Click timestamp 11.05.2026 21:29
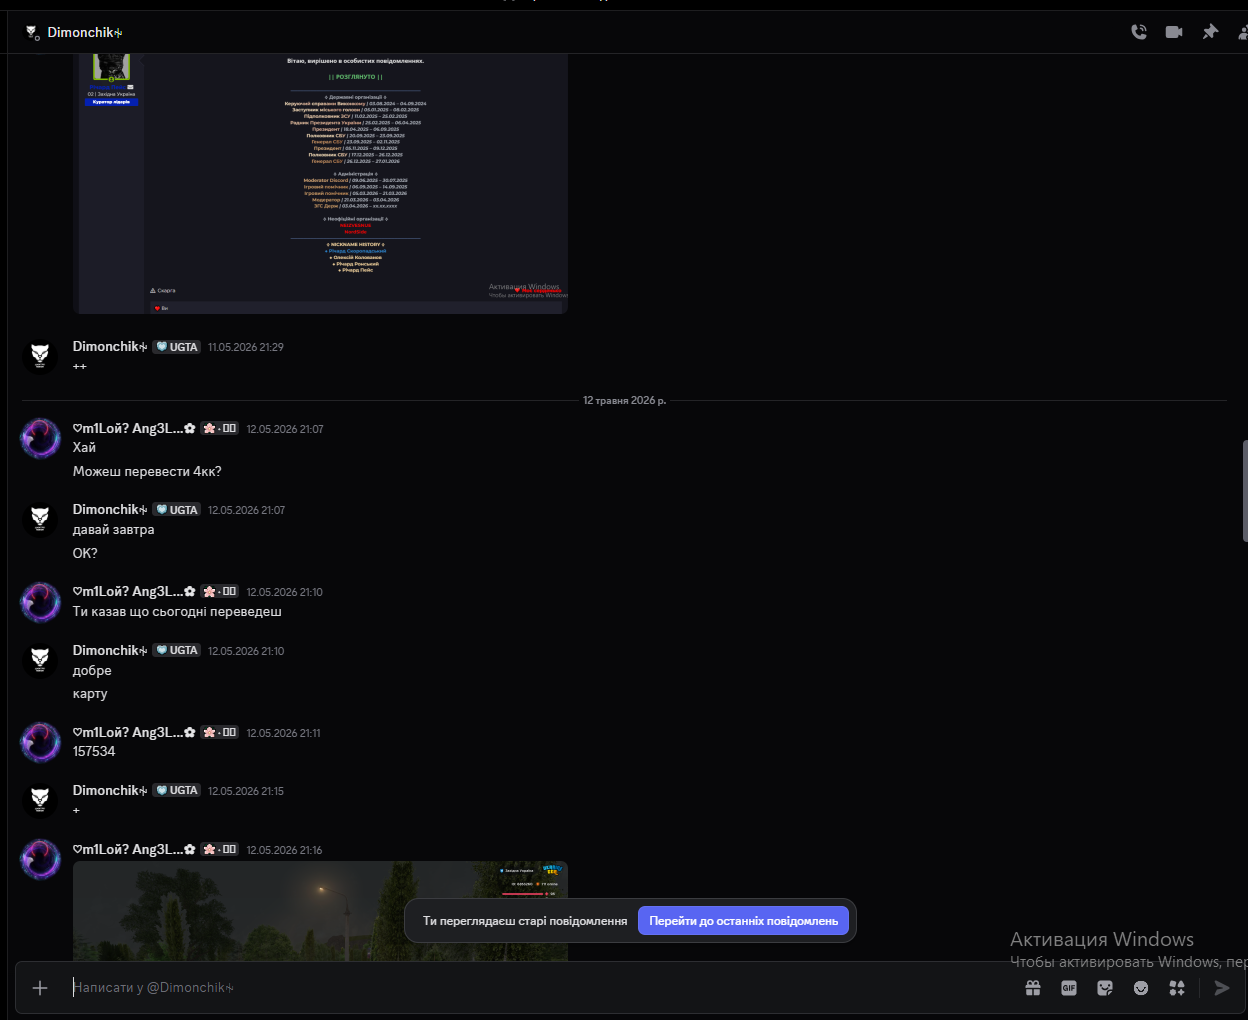This screenshot has width=1248, height=1020. tap(246, 347)
